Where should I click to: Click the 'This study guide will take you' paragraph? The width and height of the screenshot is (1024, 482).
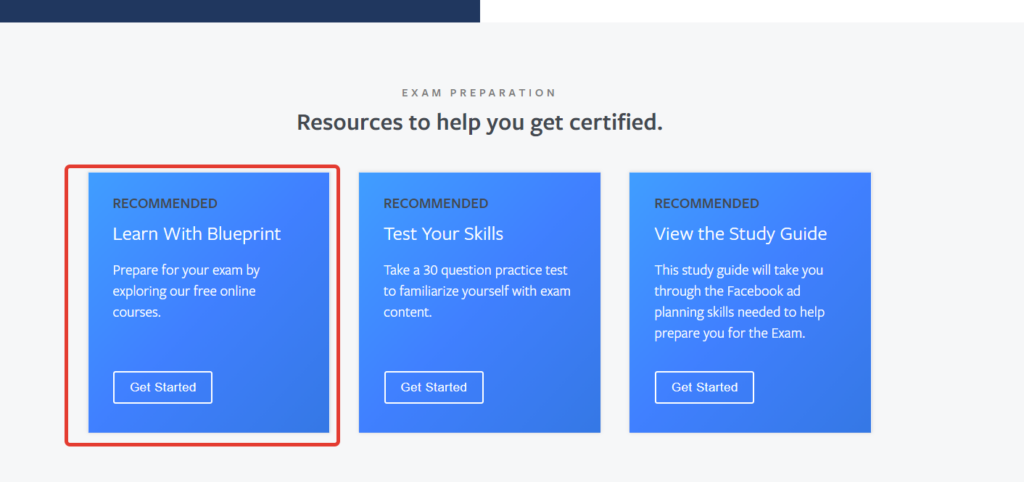739,301
